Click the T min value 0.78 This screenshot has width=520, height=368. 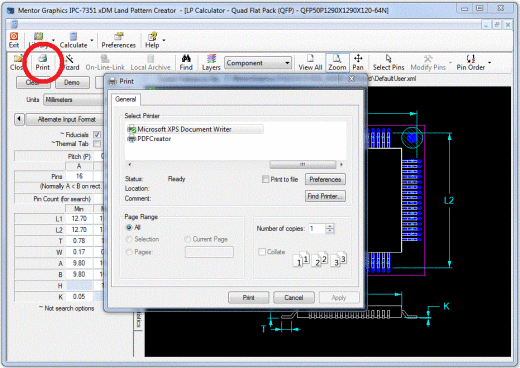point(79,241)
